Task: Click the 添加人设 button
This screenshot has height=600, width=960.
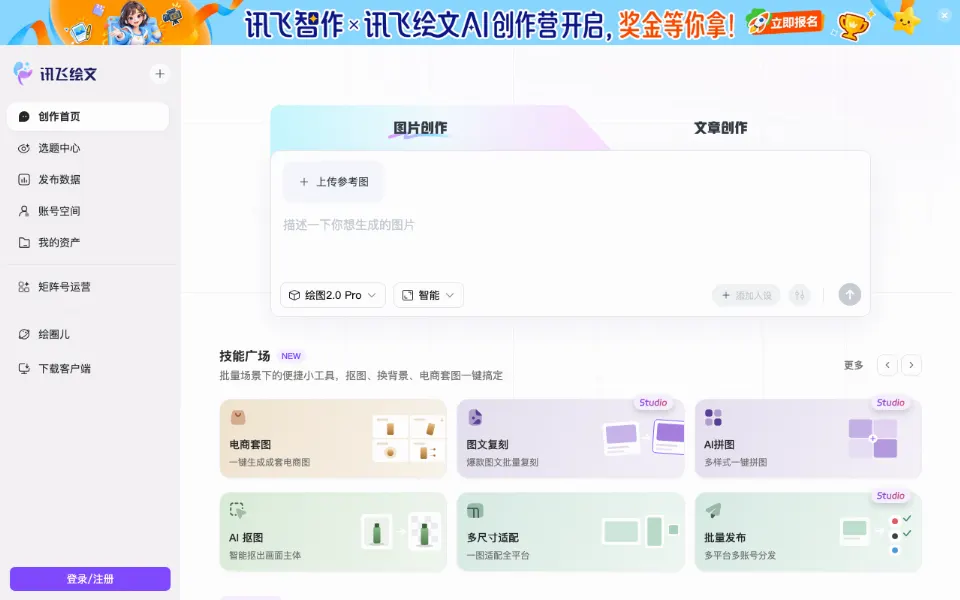Action: [746, 295]
